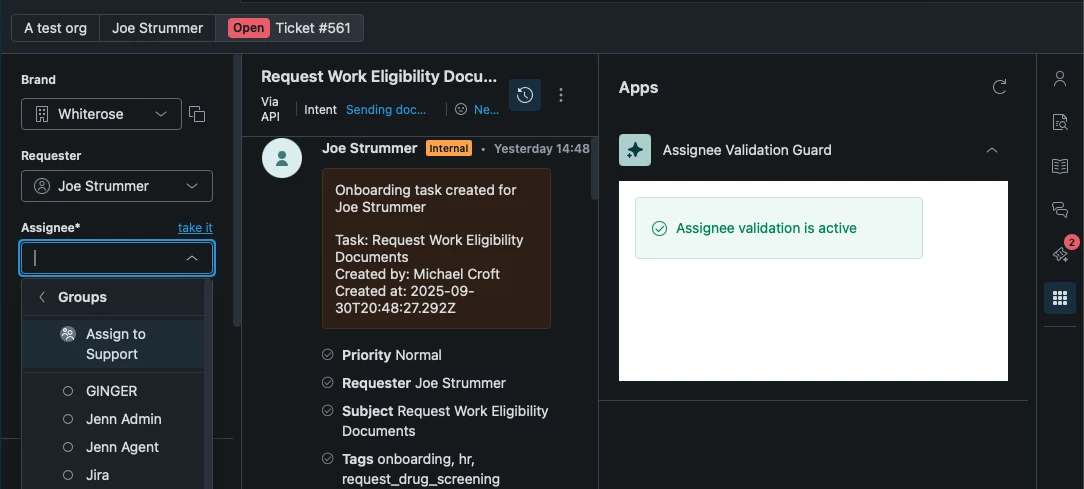Click the Created by: Michael Croft text
Screen dimensions: 1084x489
coord(418,274)
